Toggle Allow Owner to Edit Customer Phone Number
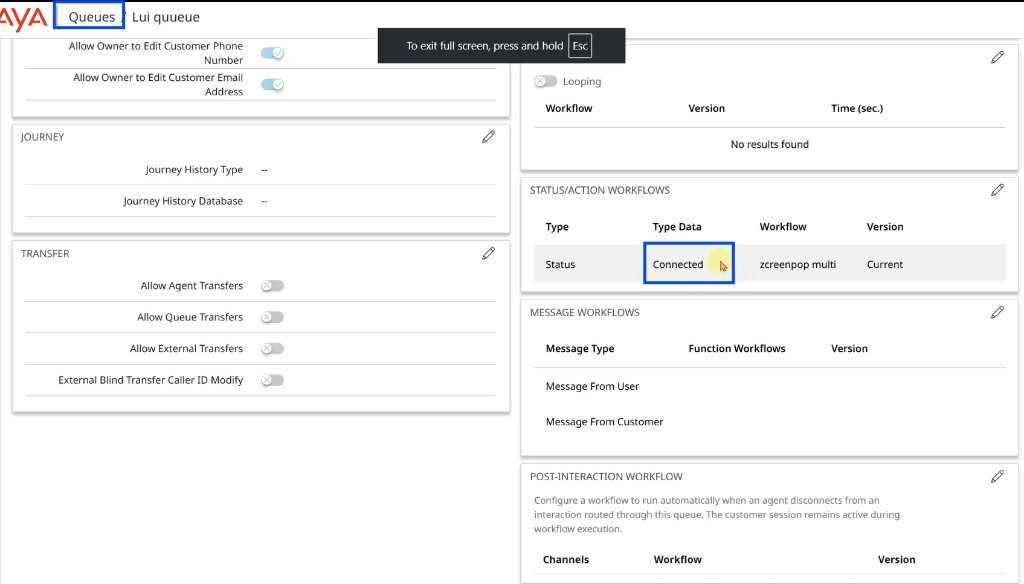Image resolution: width=1024 pixels, height=584 pixels. (x=272, y=53)
